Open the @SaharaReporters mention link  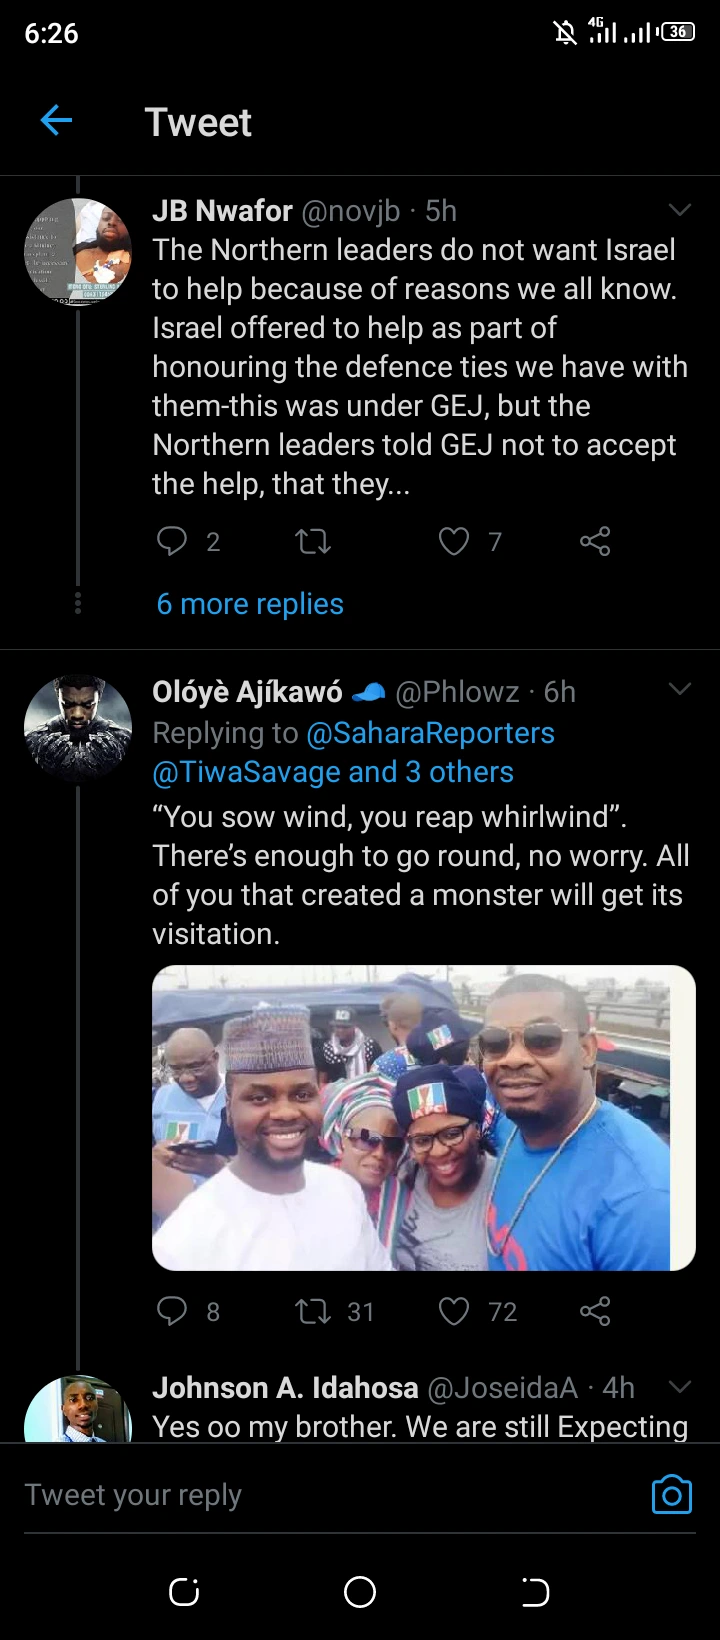coord(430,733)
